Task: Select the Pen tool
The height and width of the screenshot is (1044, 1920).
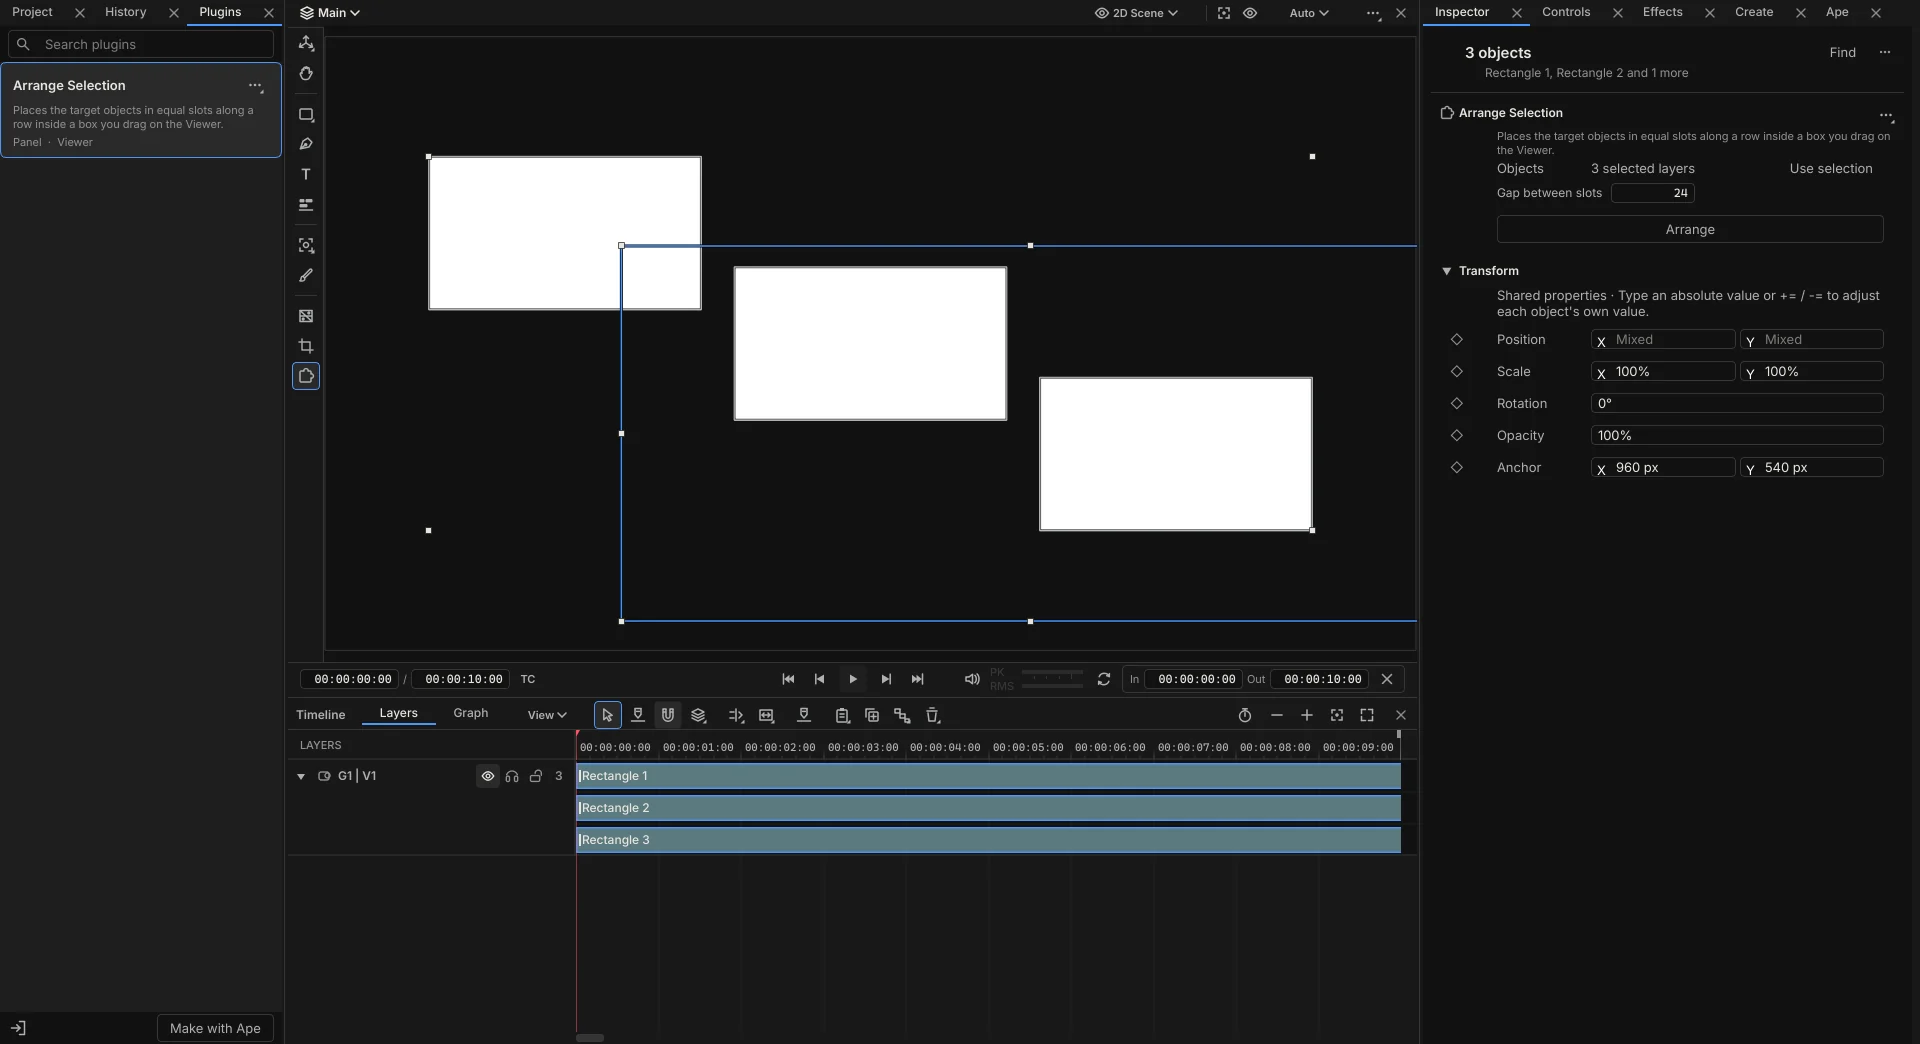Action: tap(306, 144)
